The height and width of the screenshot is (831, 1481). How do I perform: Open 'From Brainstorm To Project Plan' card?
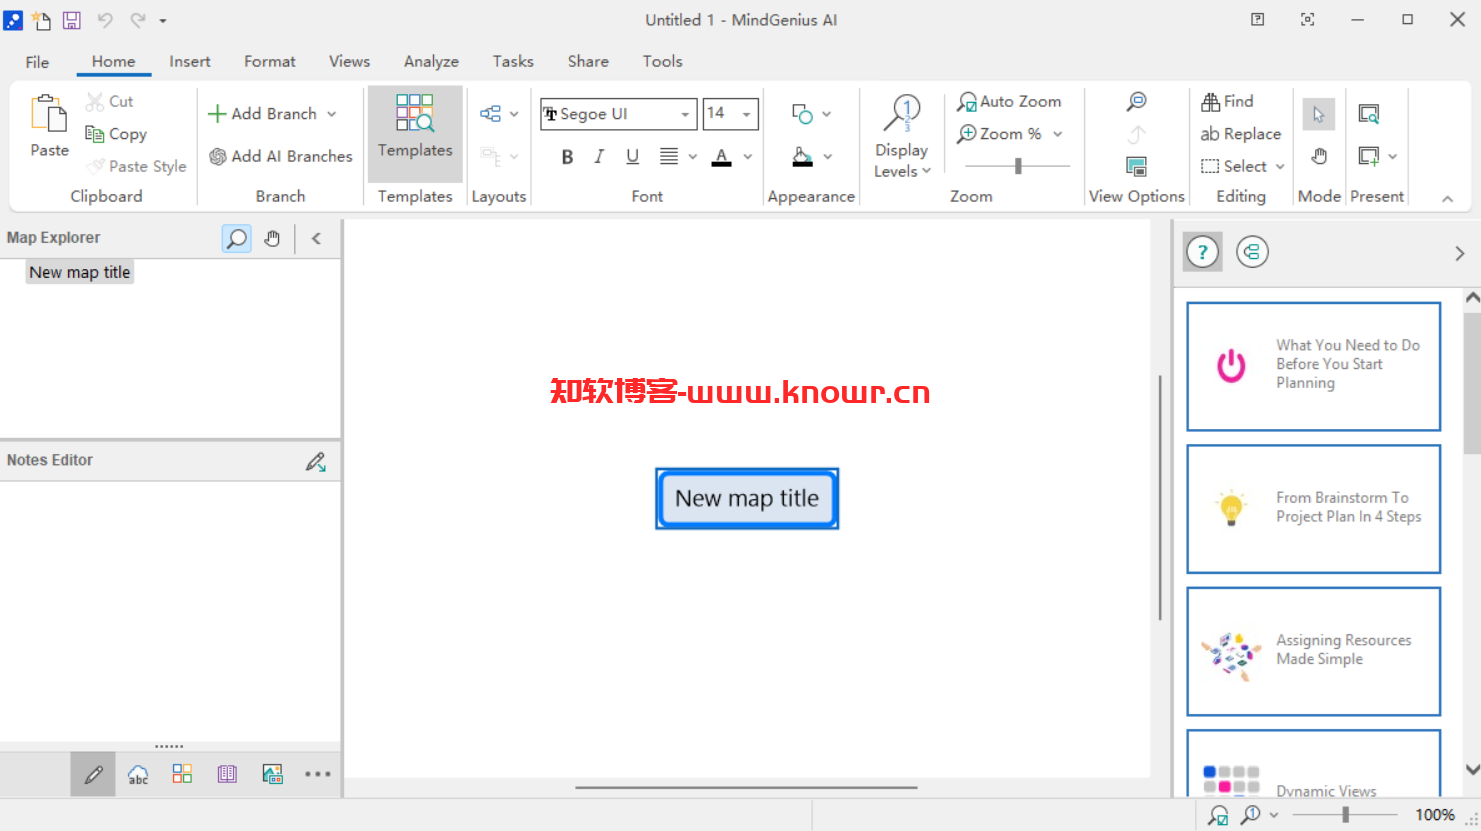click(x=1314, y=509)
